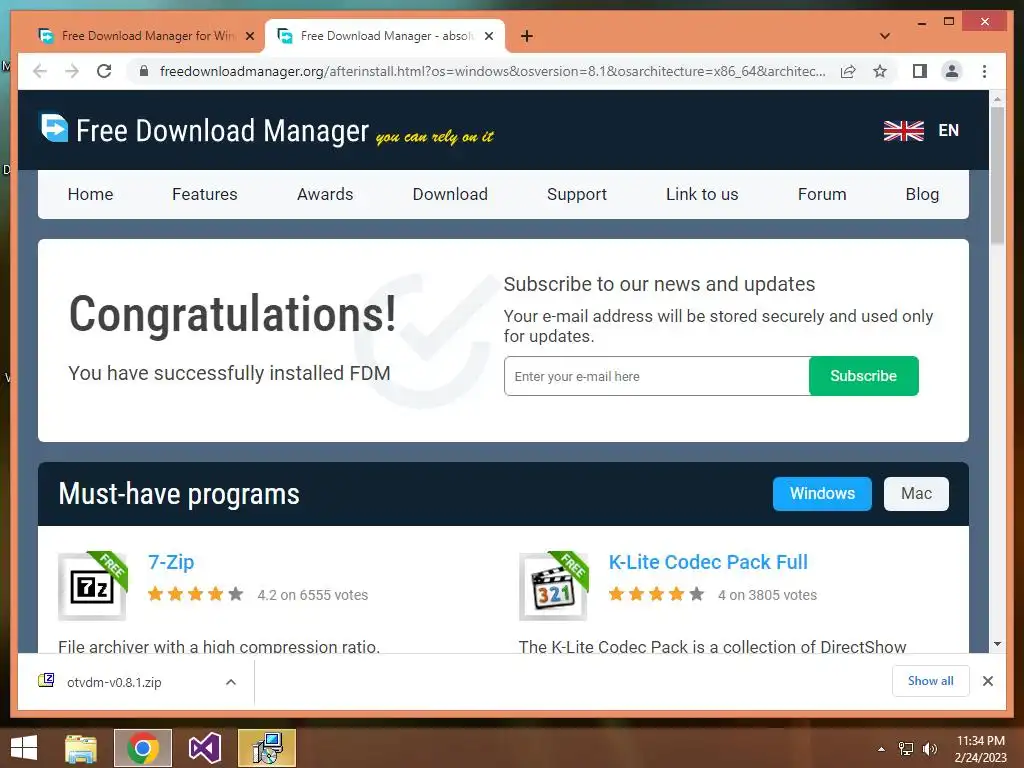Click 'Show all' downloads button
The height and width of the screenshot is (768, 1024).
point(931,681)
